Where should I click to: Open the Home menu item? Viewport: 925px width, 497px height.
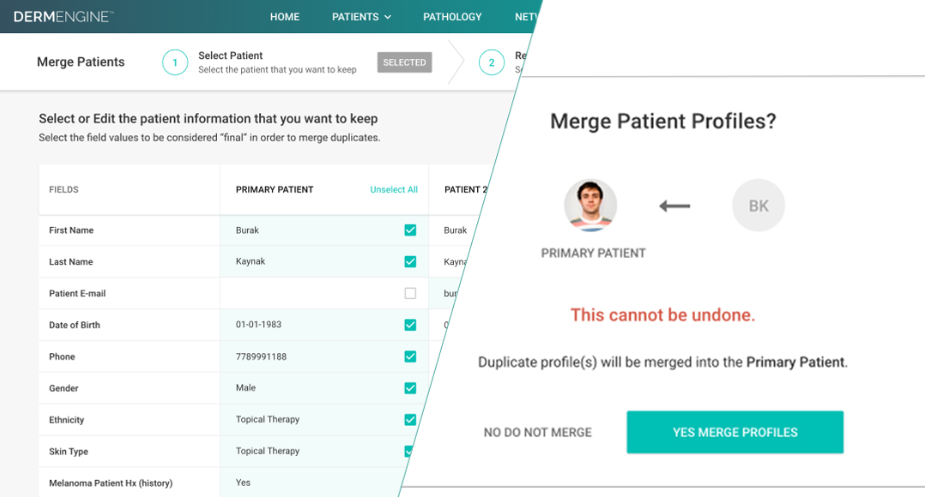[x=285, y=17]
